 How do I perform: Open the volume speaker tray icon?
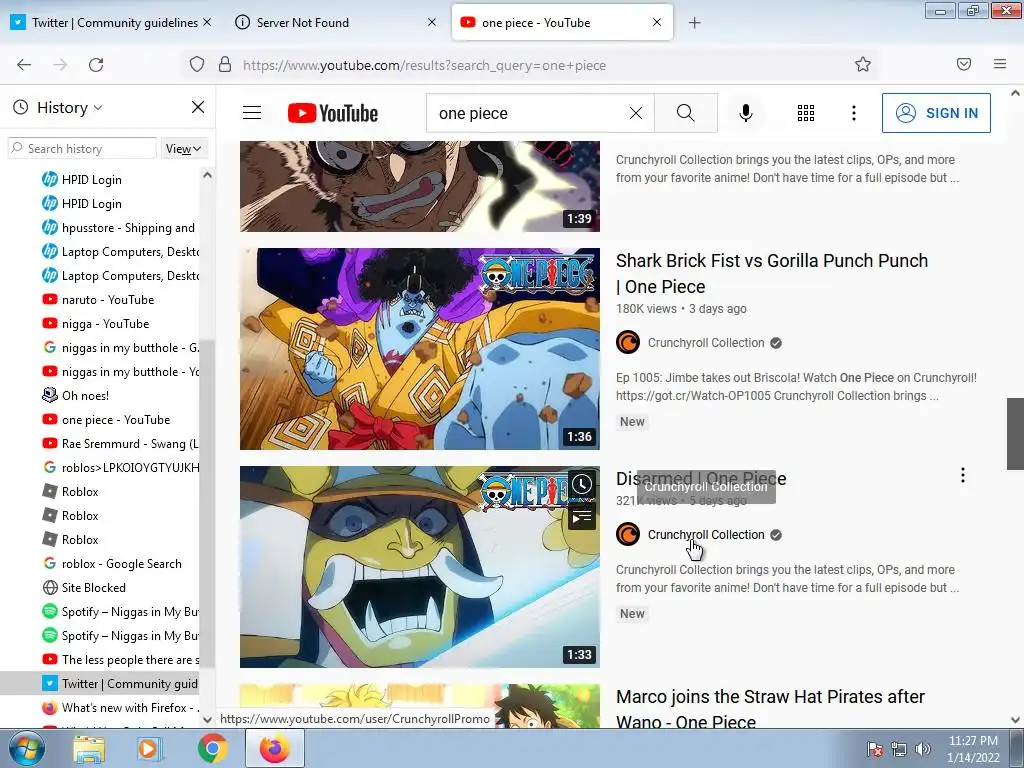click(x=923, y=749)
